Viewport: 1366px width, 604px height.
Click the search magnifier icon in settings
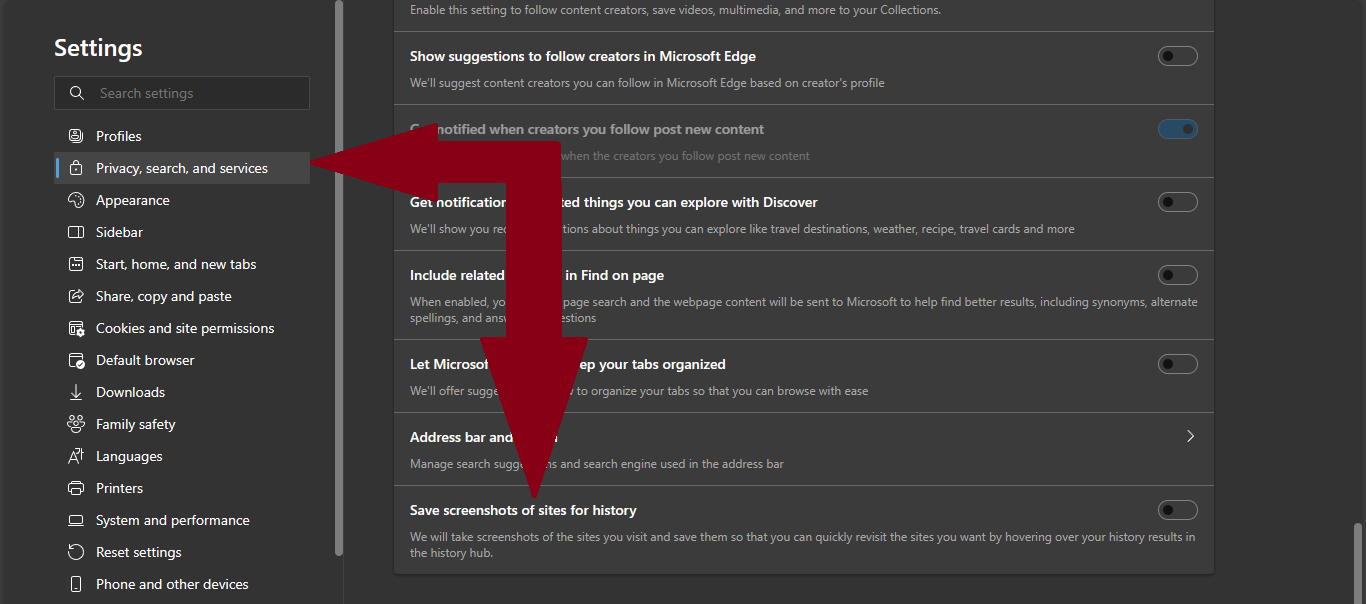pyautogui.click(x=77, y=93)
